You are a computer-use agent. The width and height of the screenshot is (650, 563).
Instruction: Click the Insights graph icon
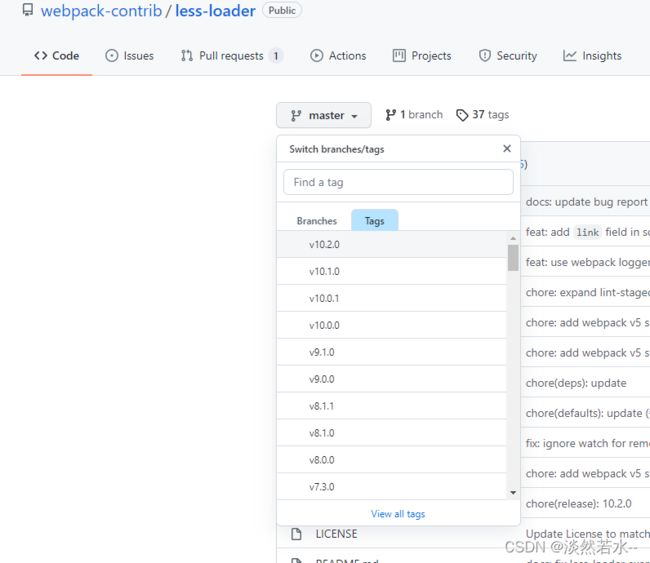pyautogui.click(x=570, y=56)
